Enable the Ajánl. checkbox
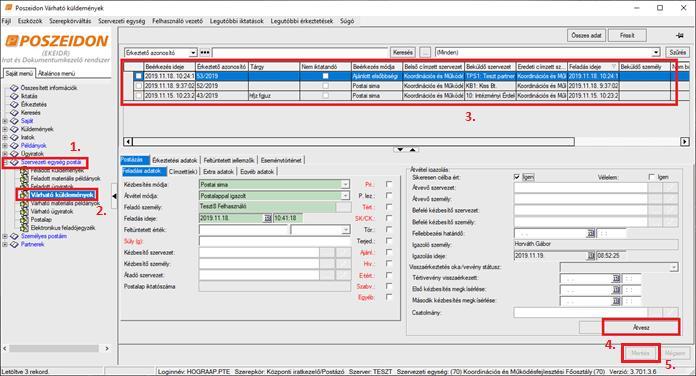The image size is (696, 376). click(x=389, y=252)
